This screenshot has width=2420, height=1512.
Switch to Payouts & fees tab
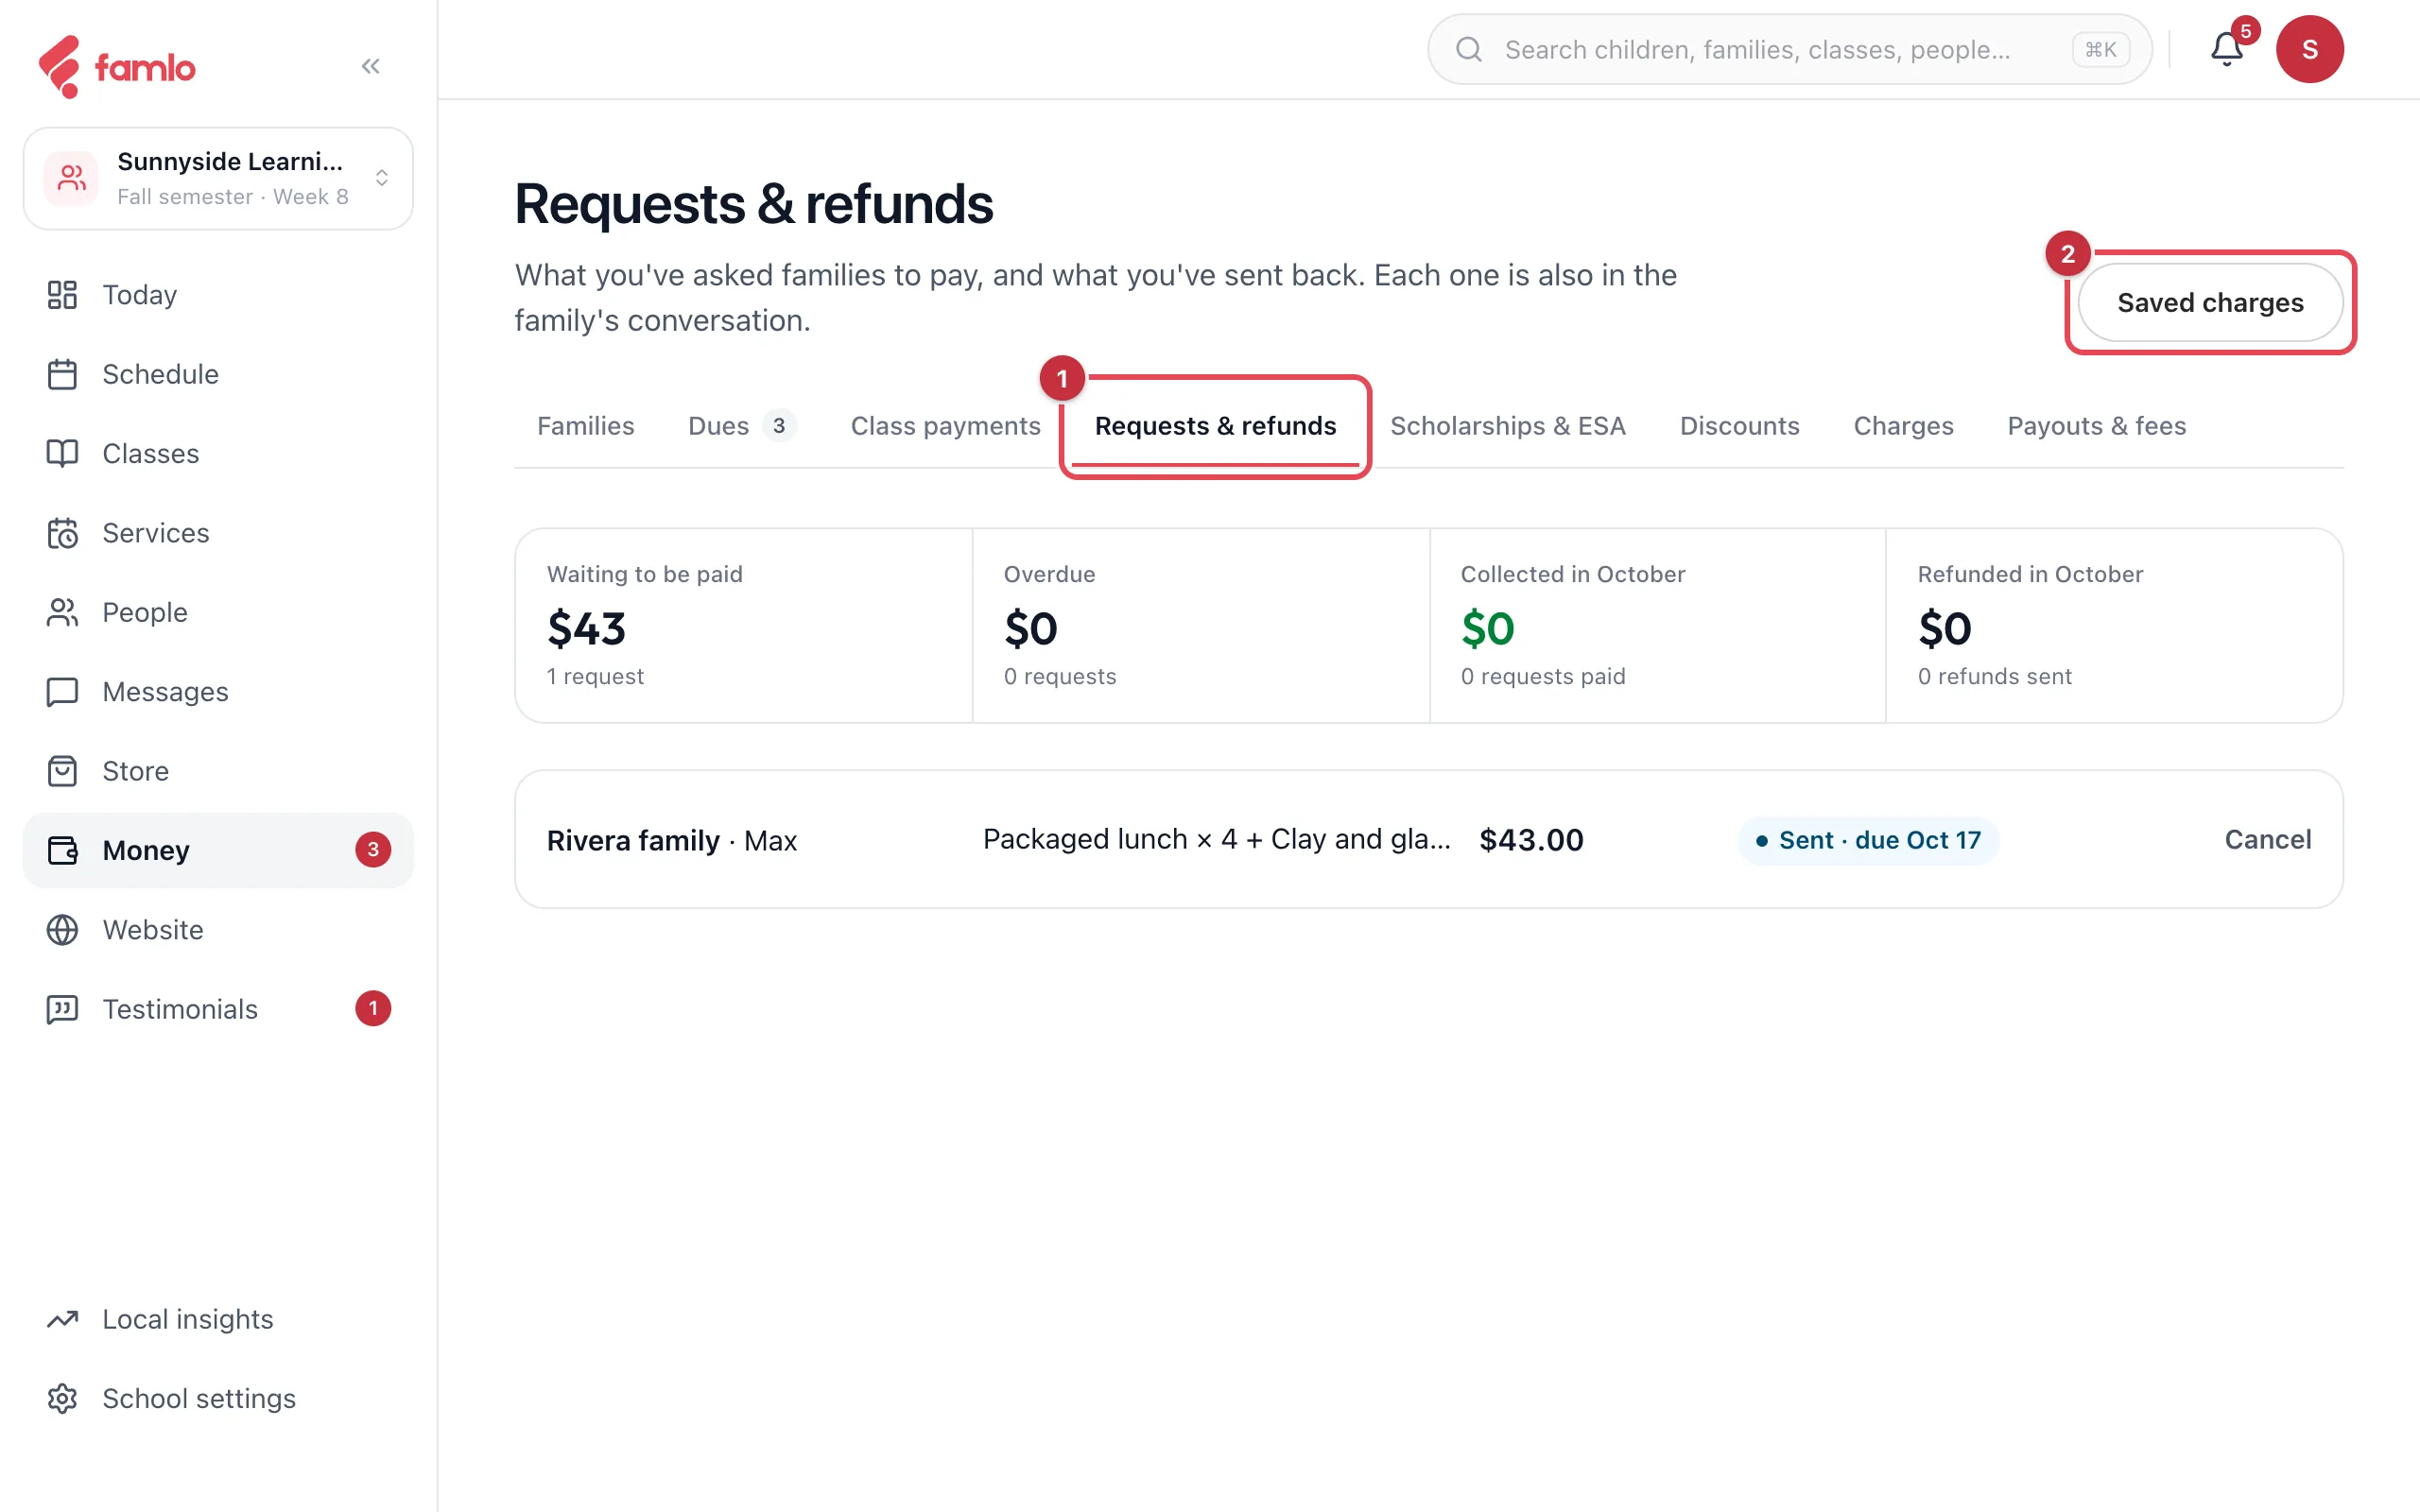[x=2096, y=426]
